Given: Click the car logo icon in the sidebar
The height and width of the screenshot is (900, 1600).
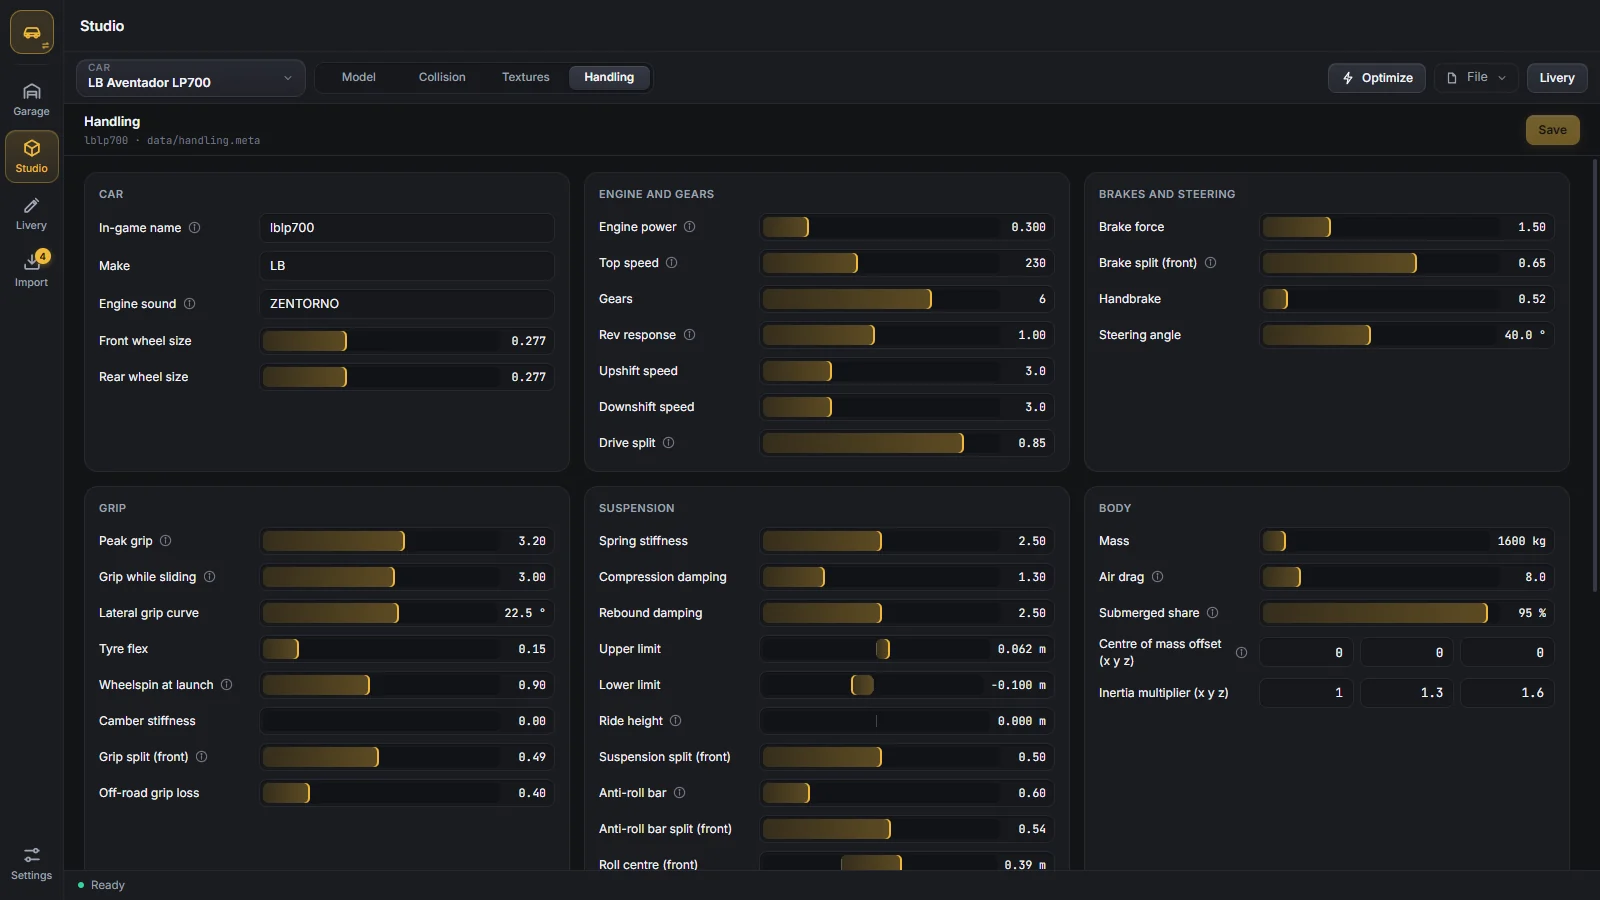Looking at the screenshot, I should tap(32, 33).
